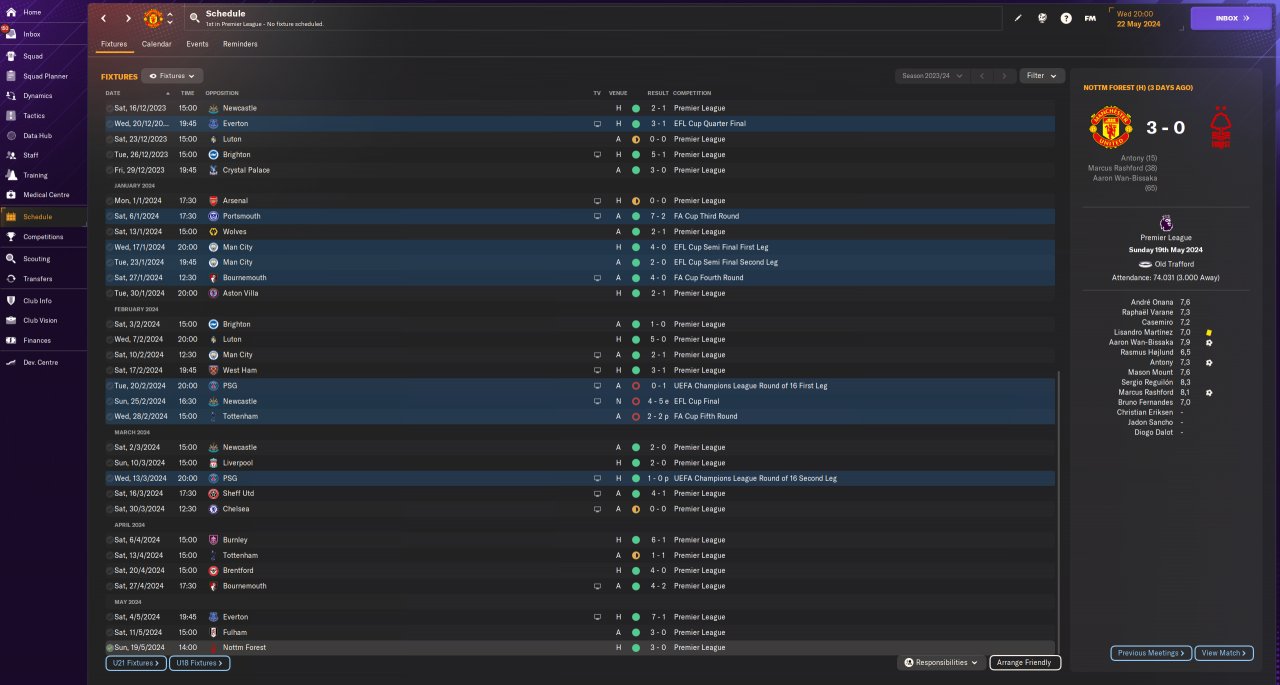
Task: Open Home from the sidebar
Action: pos(31,12)
